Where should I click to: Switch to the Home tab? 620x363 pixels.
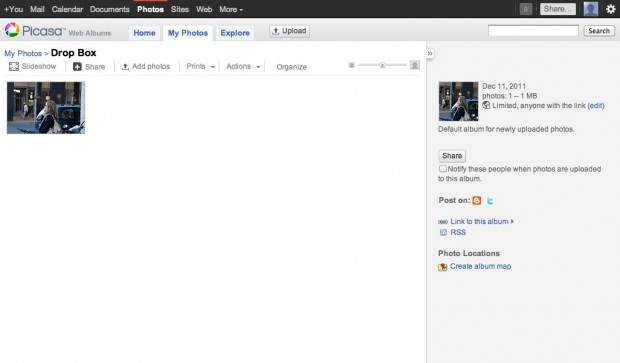point(144,33)
